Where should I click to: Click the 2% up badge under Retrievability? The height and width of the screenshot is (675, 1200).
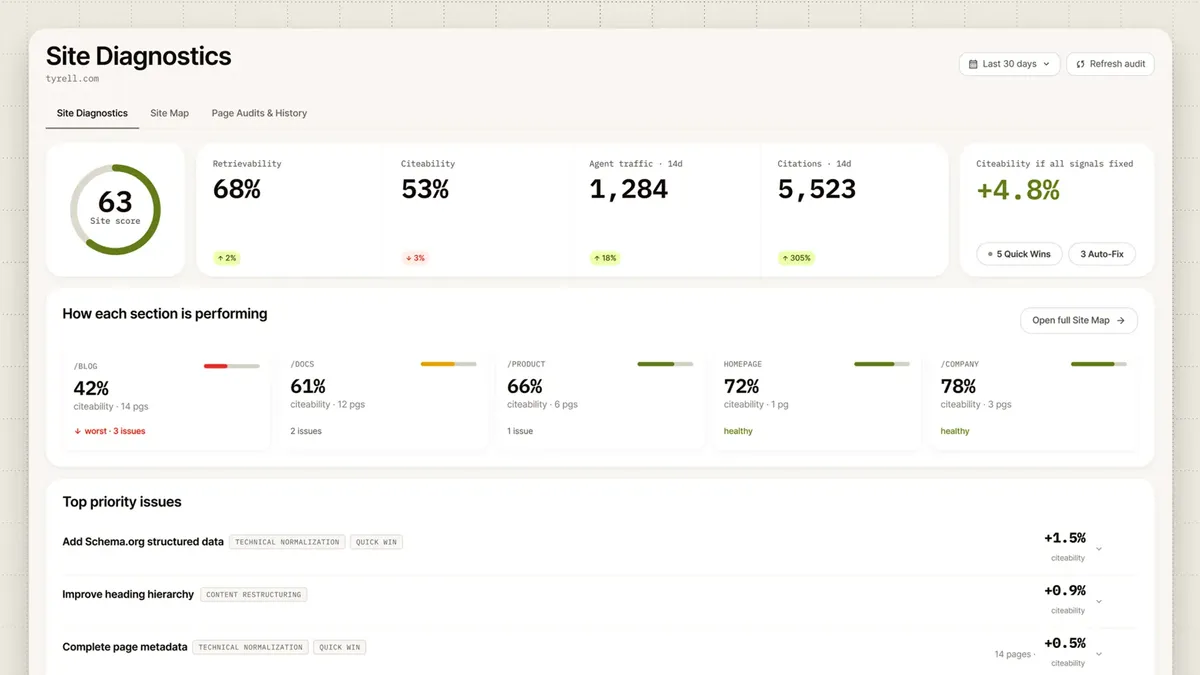click(x=227, y=258)
